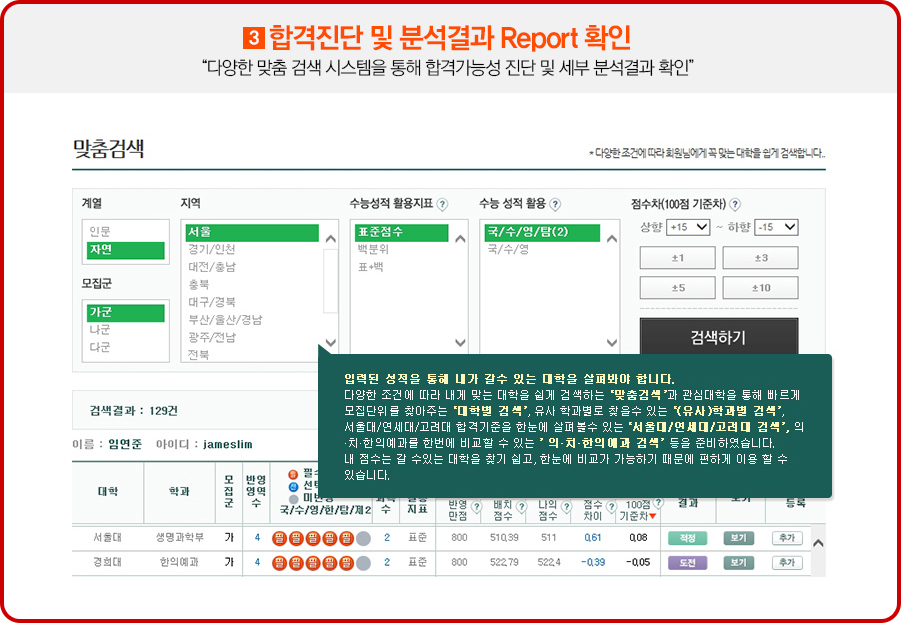The image size is (901, 623).
Task: Select 인문 in the 계열 list
Action: 101,232
